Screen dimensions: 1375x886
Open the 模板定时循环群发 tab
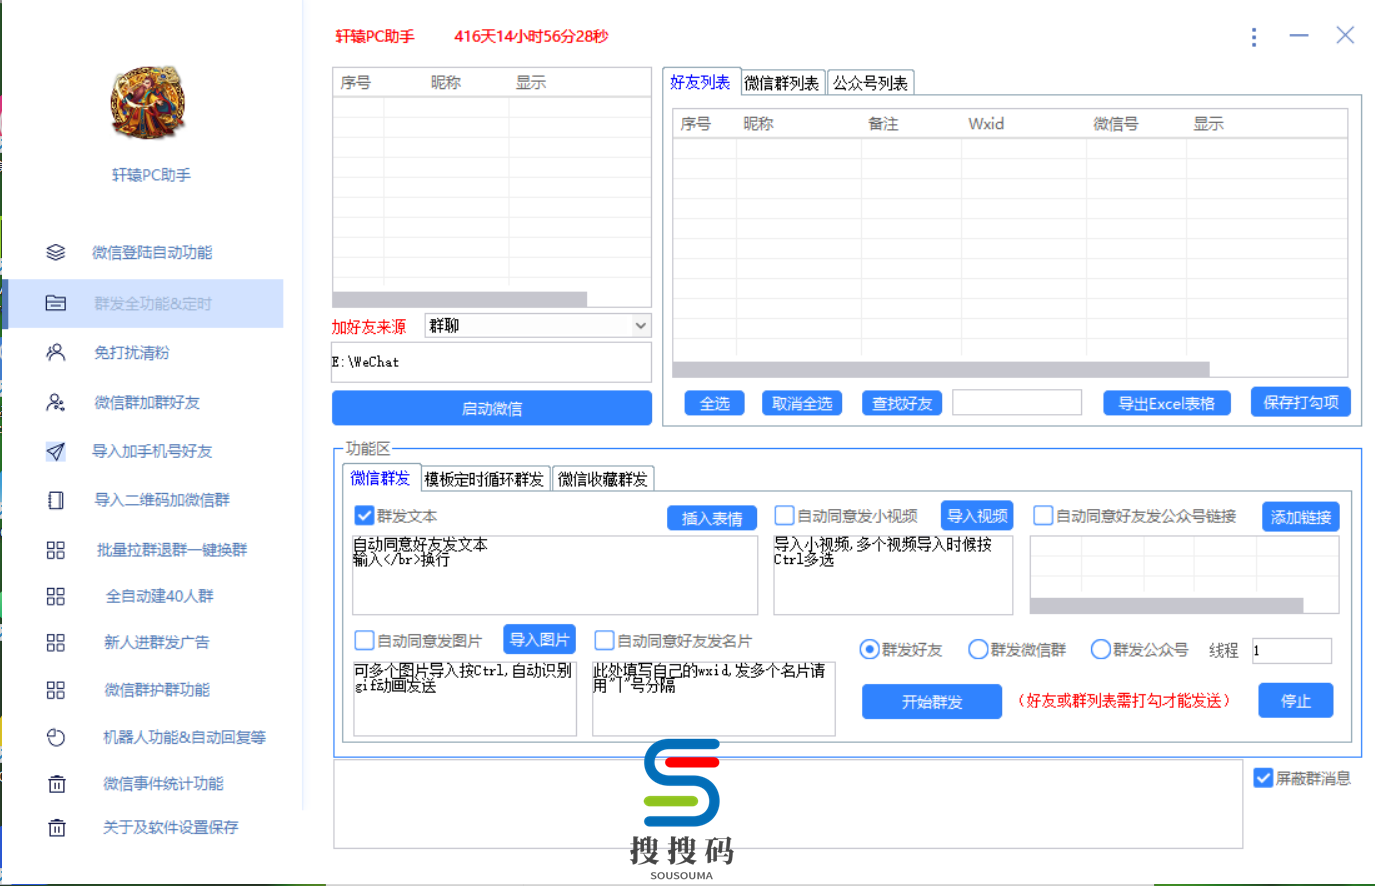tap(484, 479)
